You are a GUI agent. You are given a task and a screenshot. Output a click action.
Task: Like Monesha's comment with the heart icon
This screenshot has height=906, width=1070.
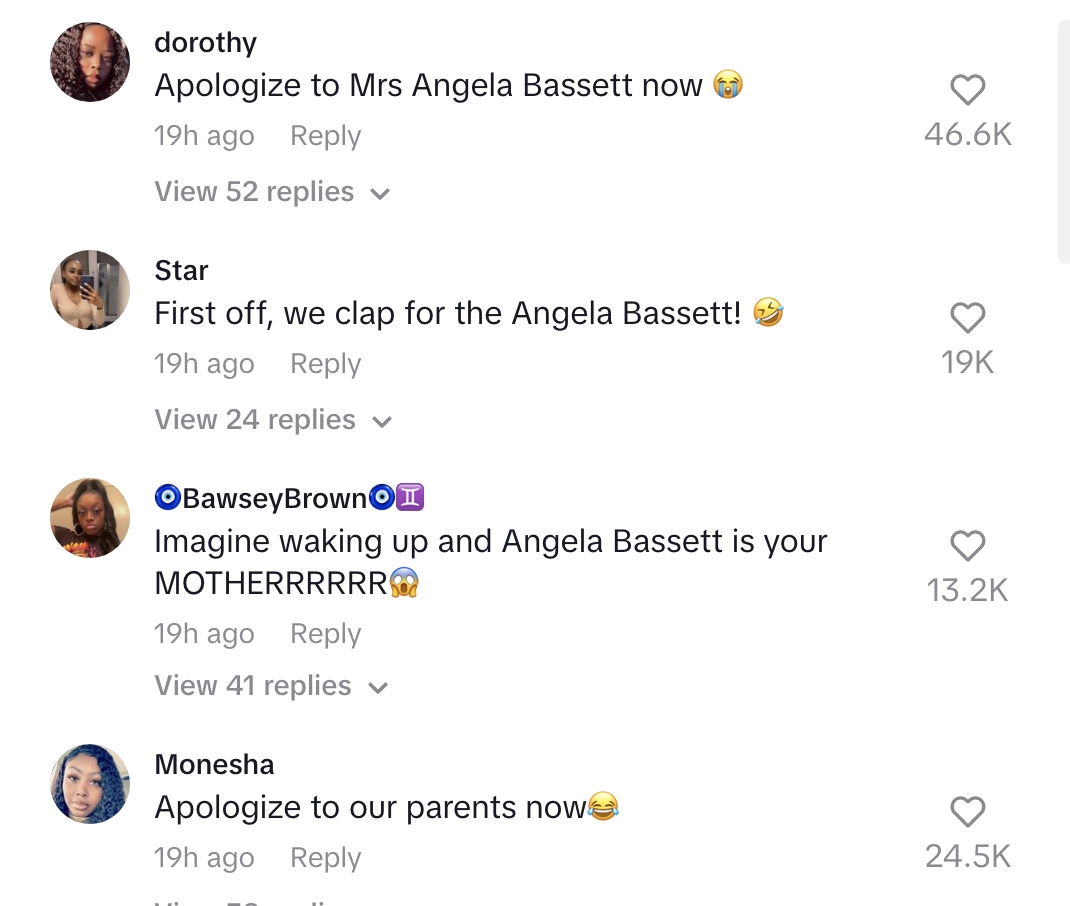click(x=967, y=812)
